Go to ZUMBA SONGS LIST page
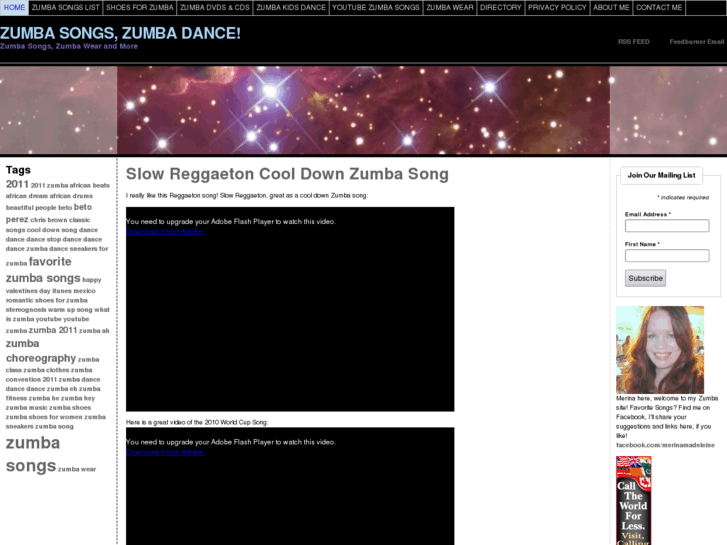 (65, 7)
